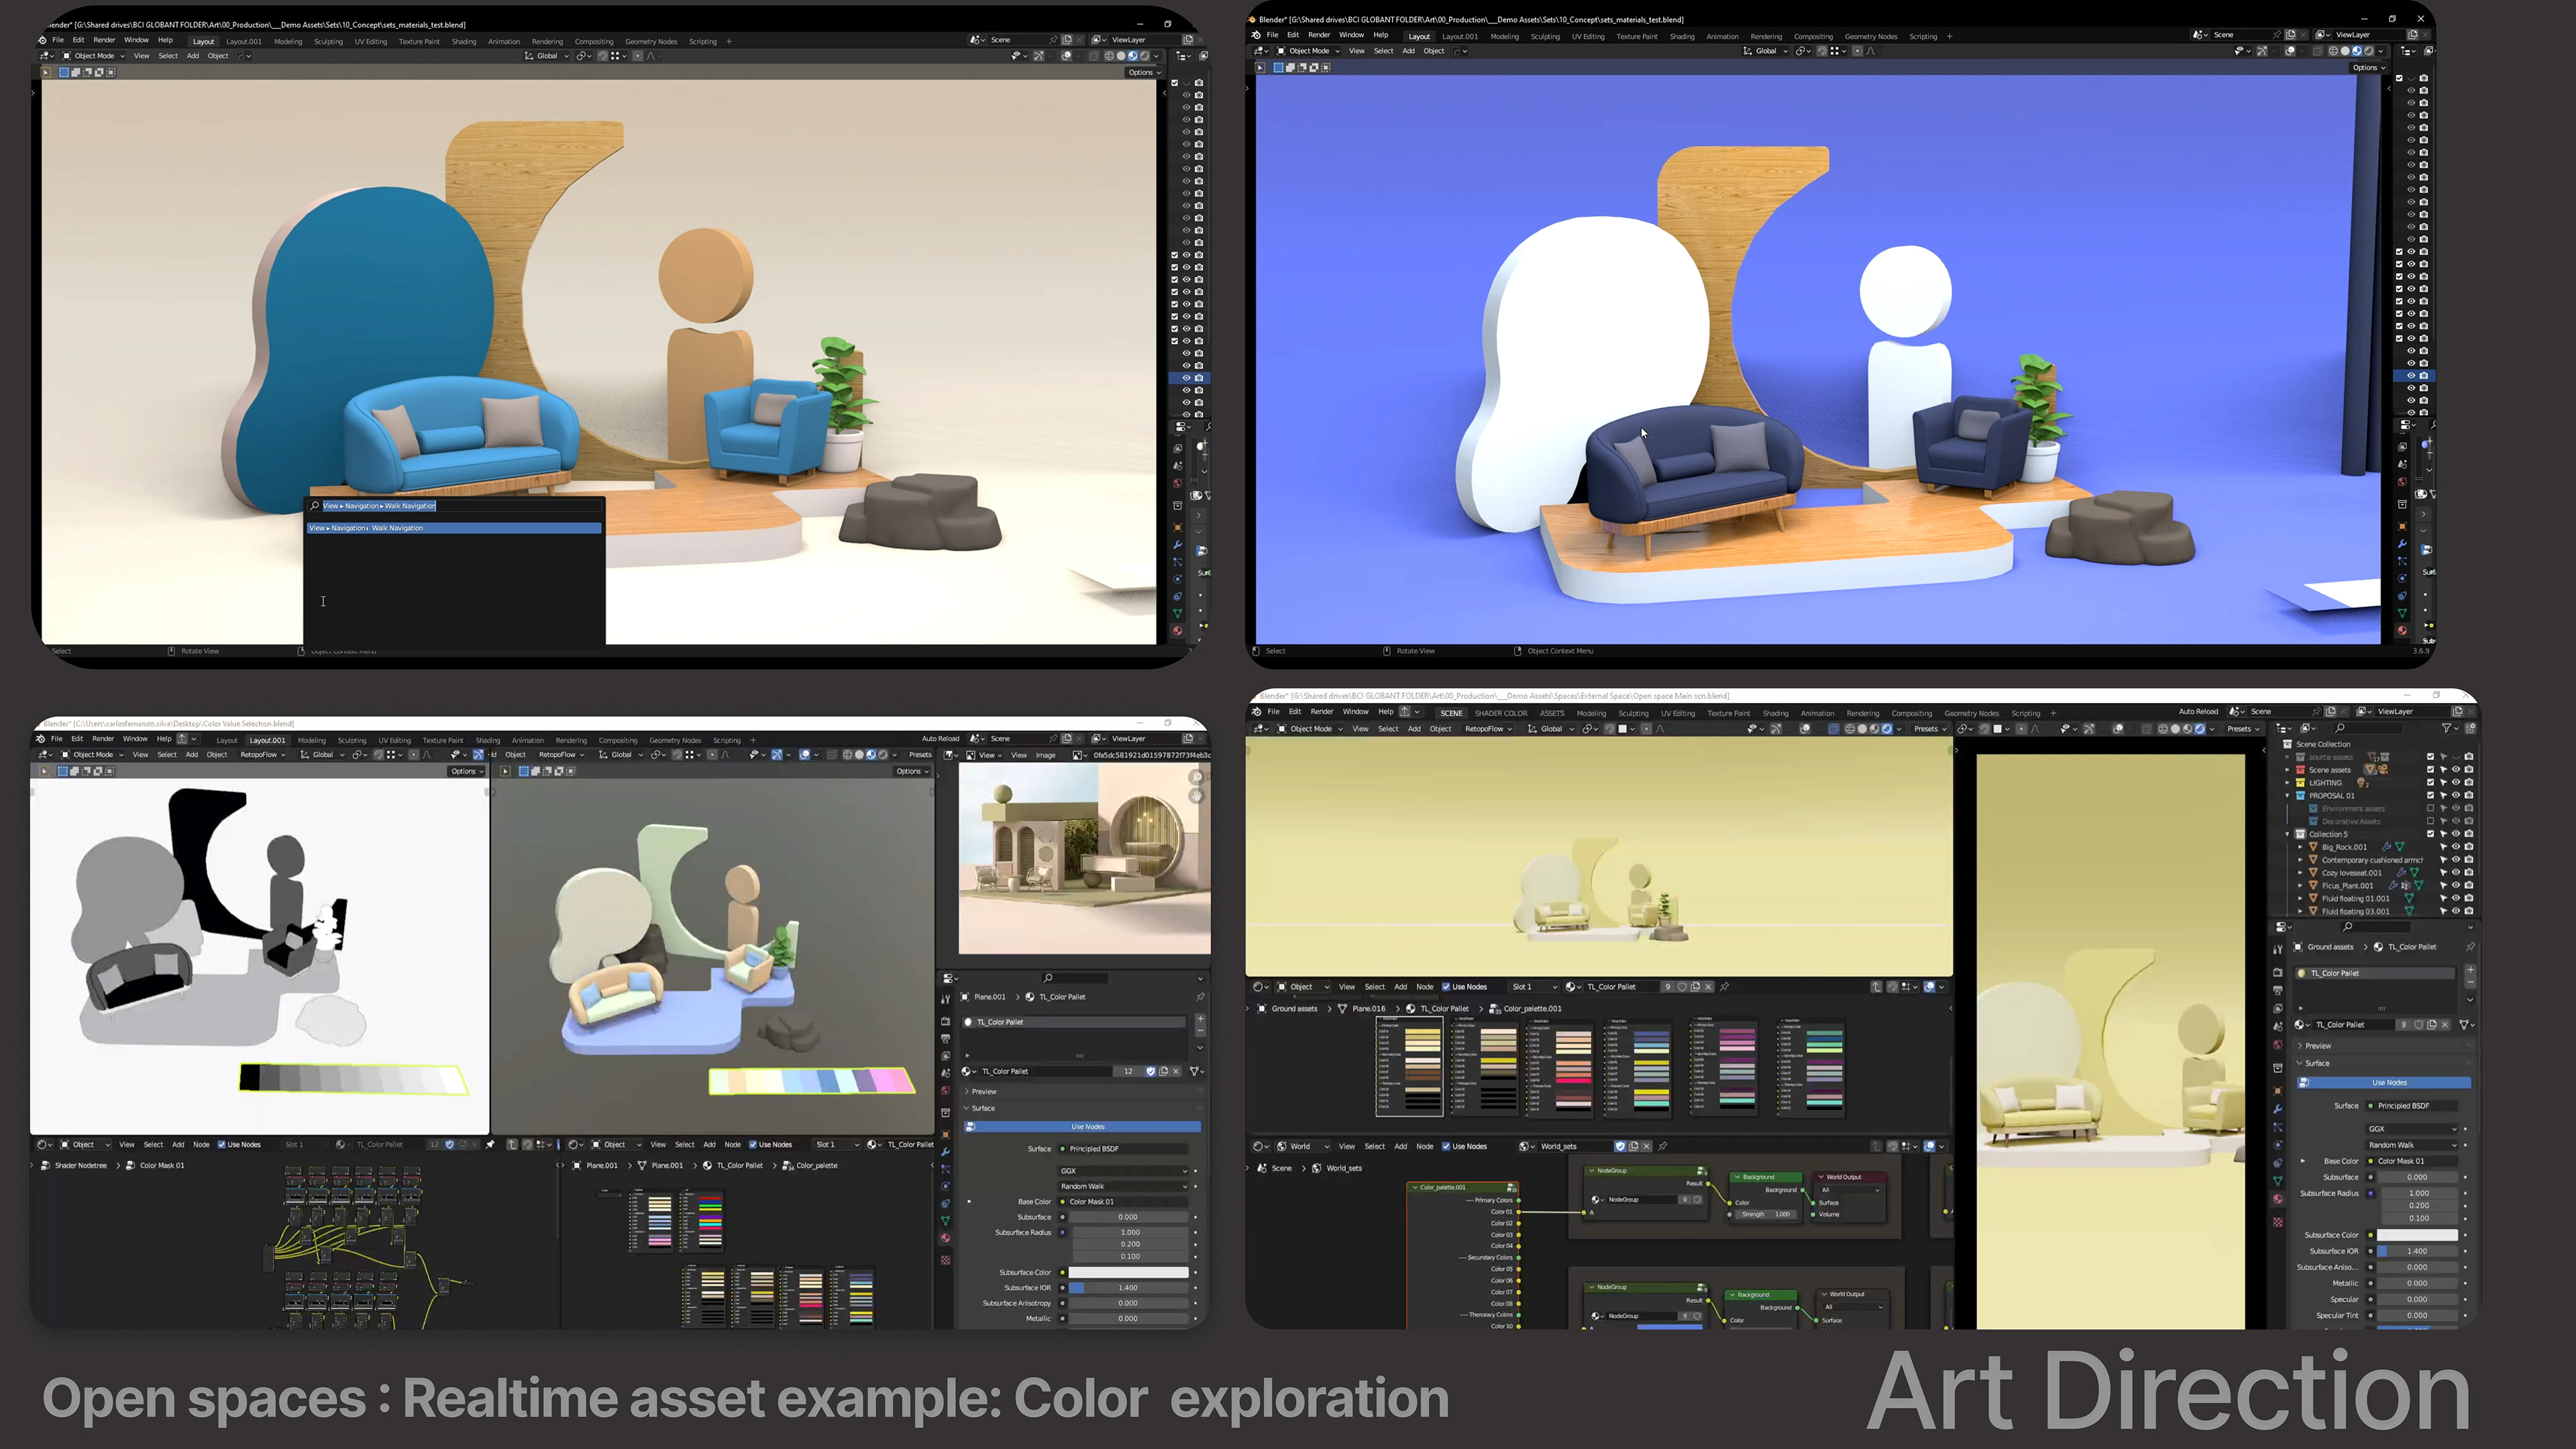Uncheck the LIGHTING collection checkbox

[x=2430, y=783]
